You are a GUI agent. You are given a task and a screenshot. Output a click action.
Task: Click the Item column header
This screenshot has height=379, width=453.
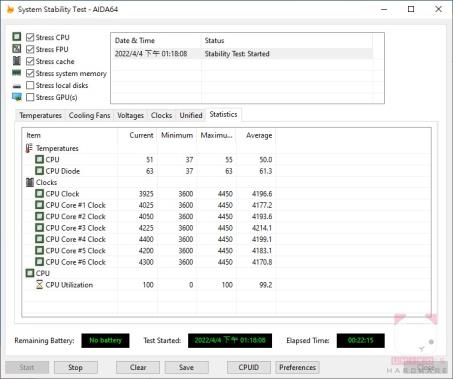click(70, 135)
